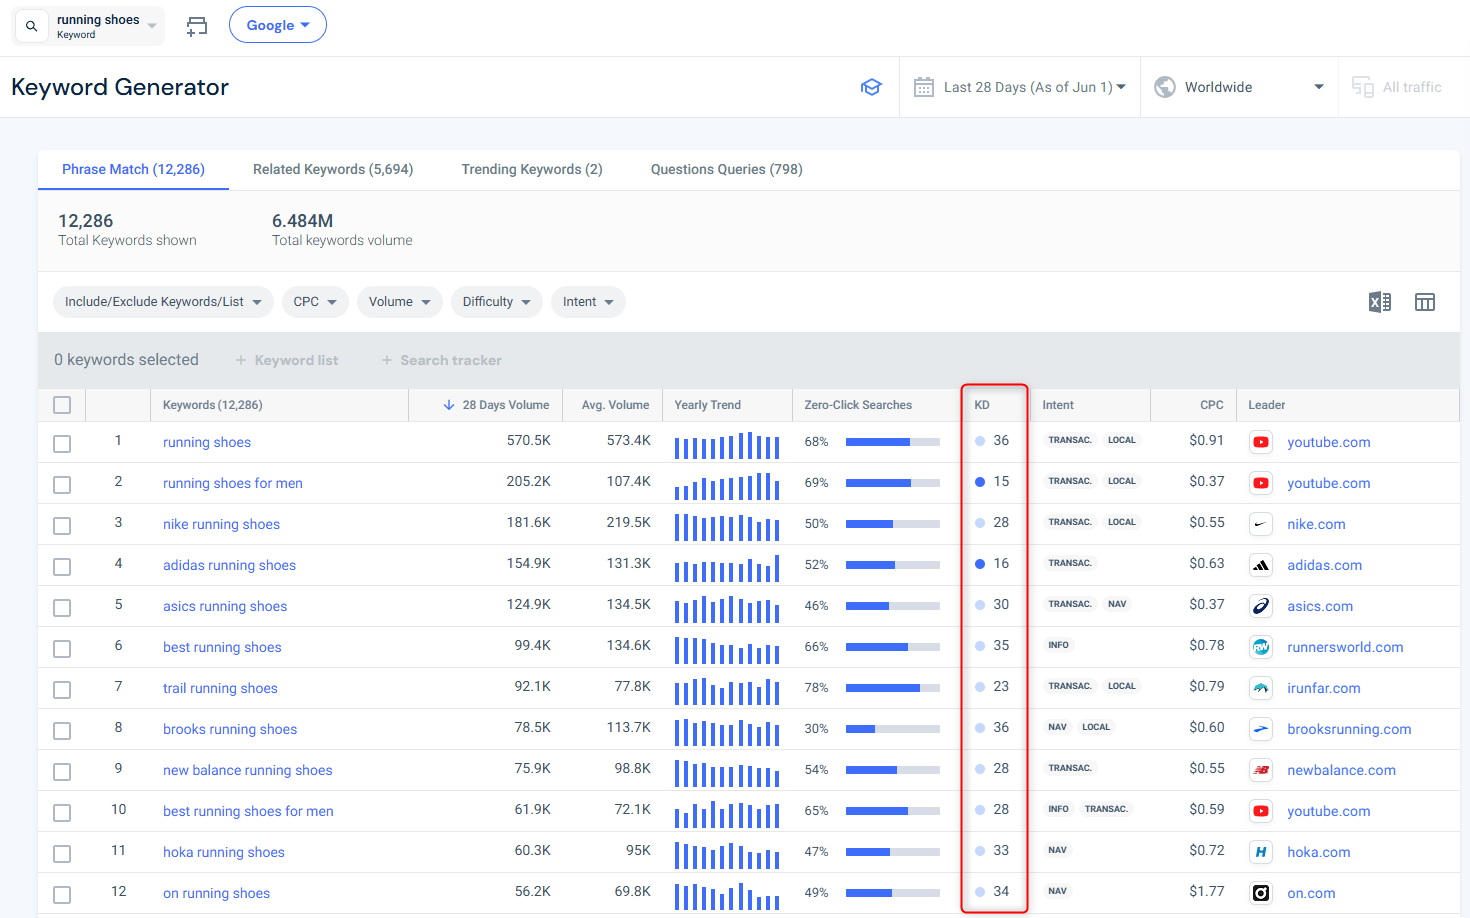Open the Volume filter dropdown
This screenshot has height=918, width=1470.
tap(400, 302)
